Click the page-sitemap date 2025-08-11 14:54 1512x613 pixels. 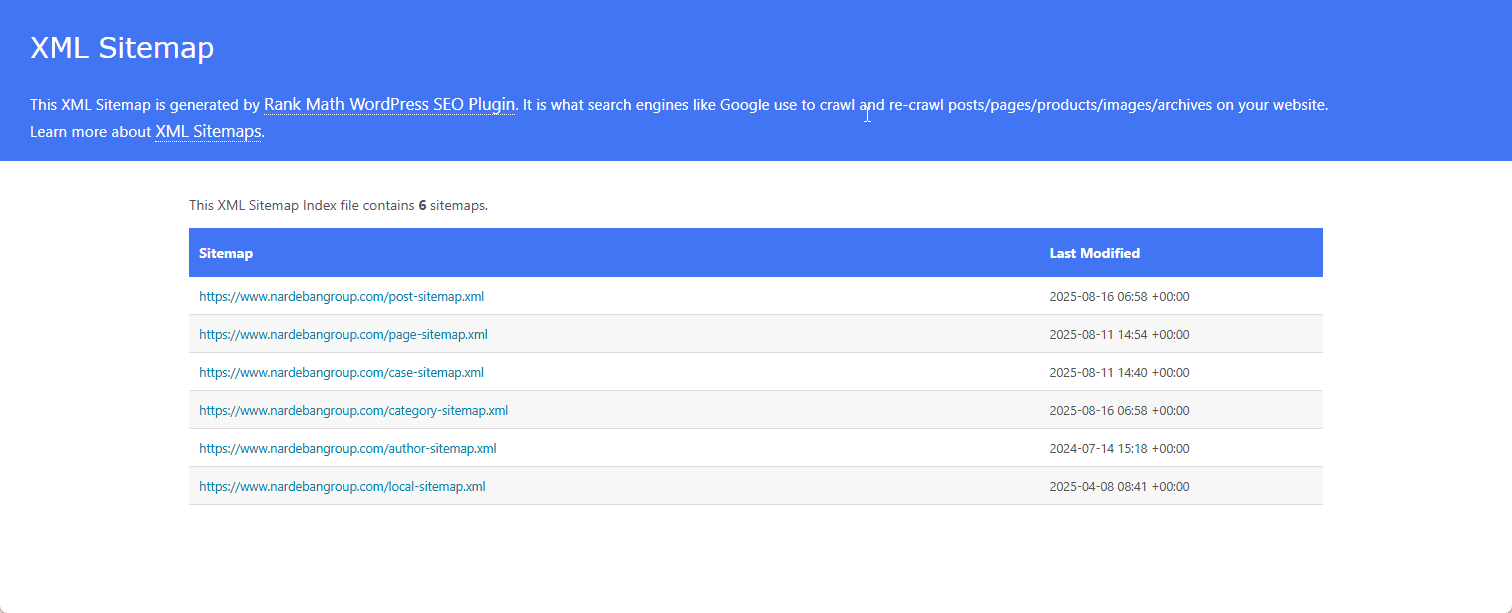point(1118,335)
